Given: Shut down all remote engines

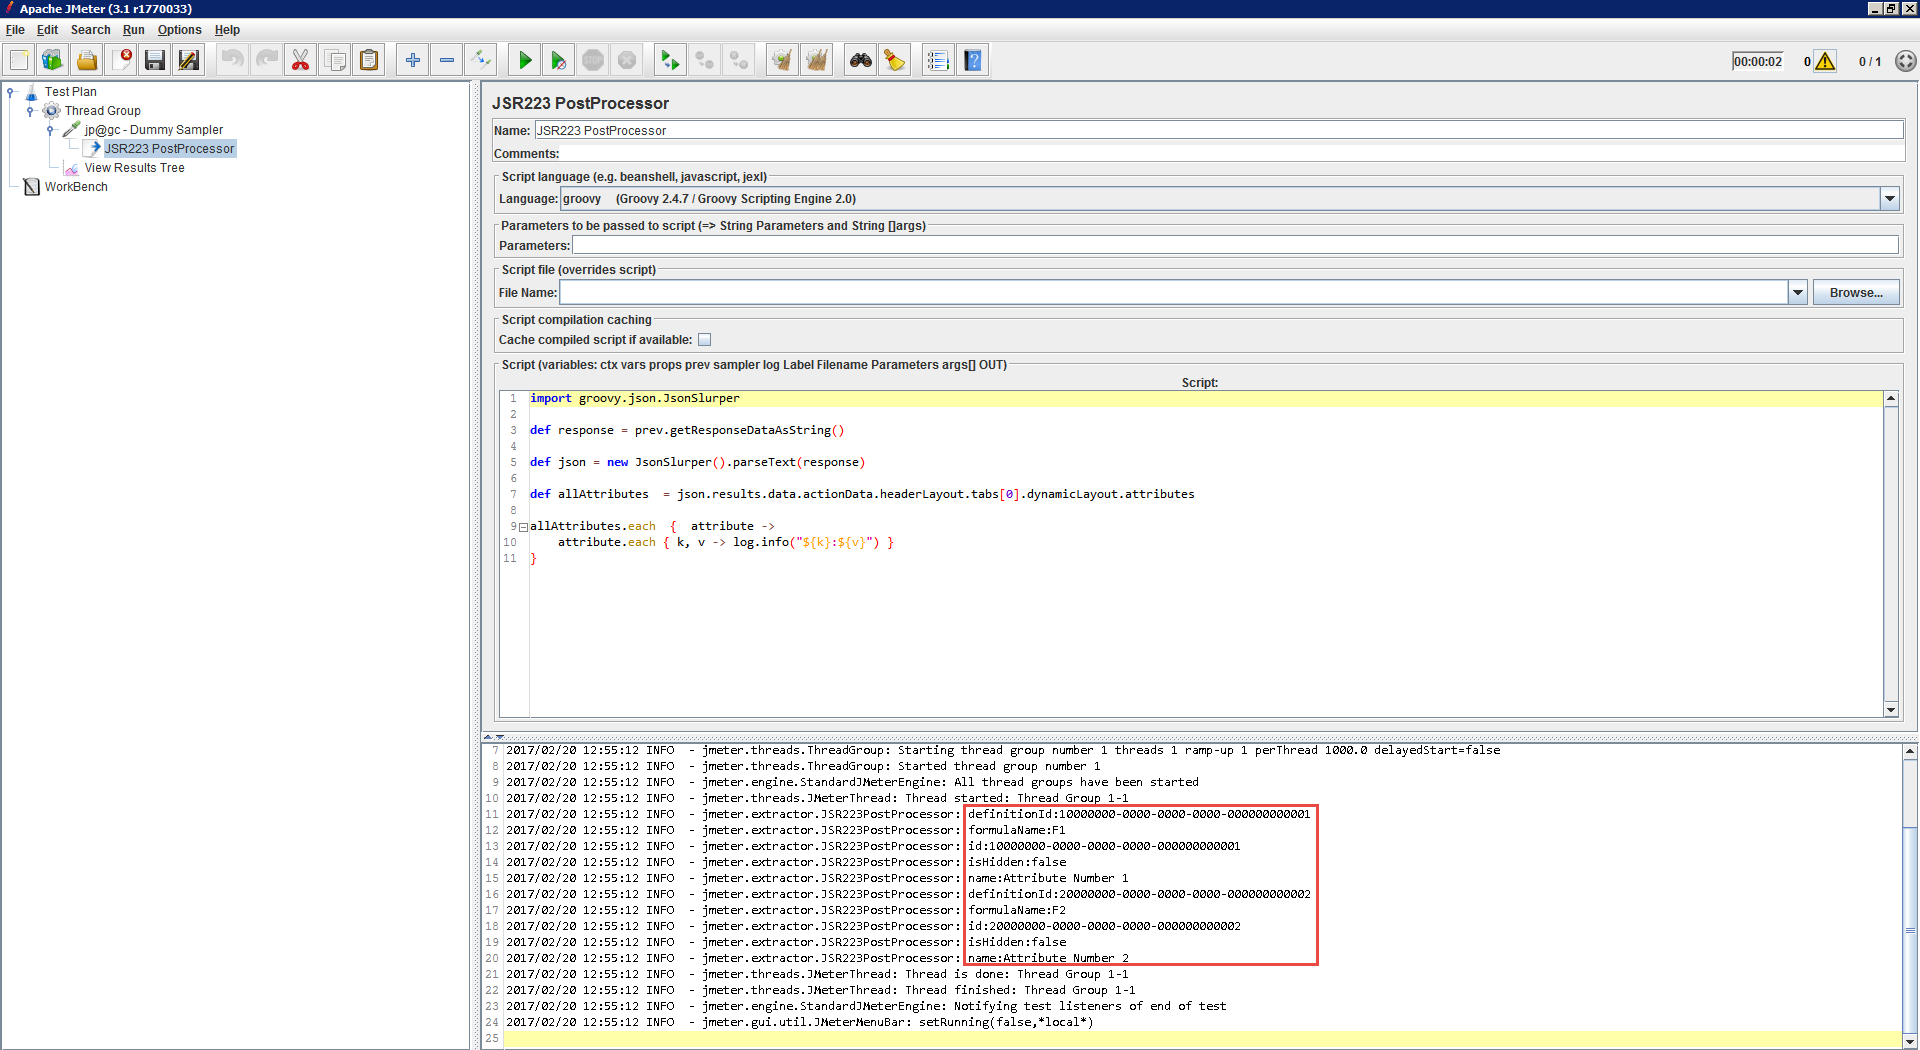Looking at the screenshot, I should (x=738, y=60).
